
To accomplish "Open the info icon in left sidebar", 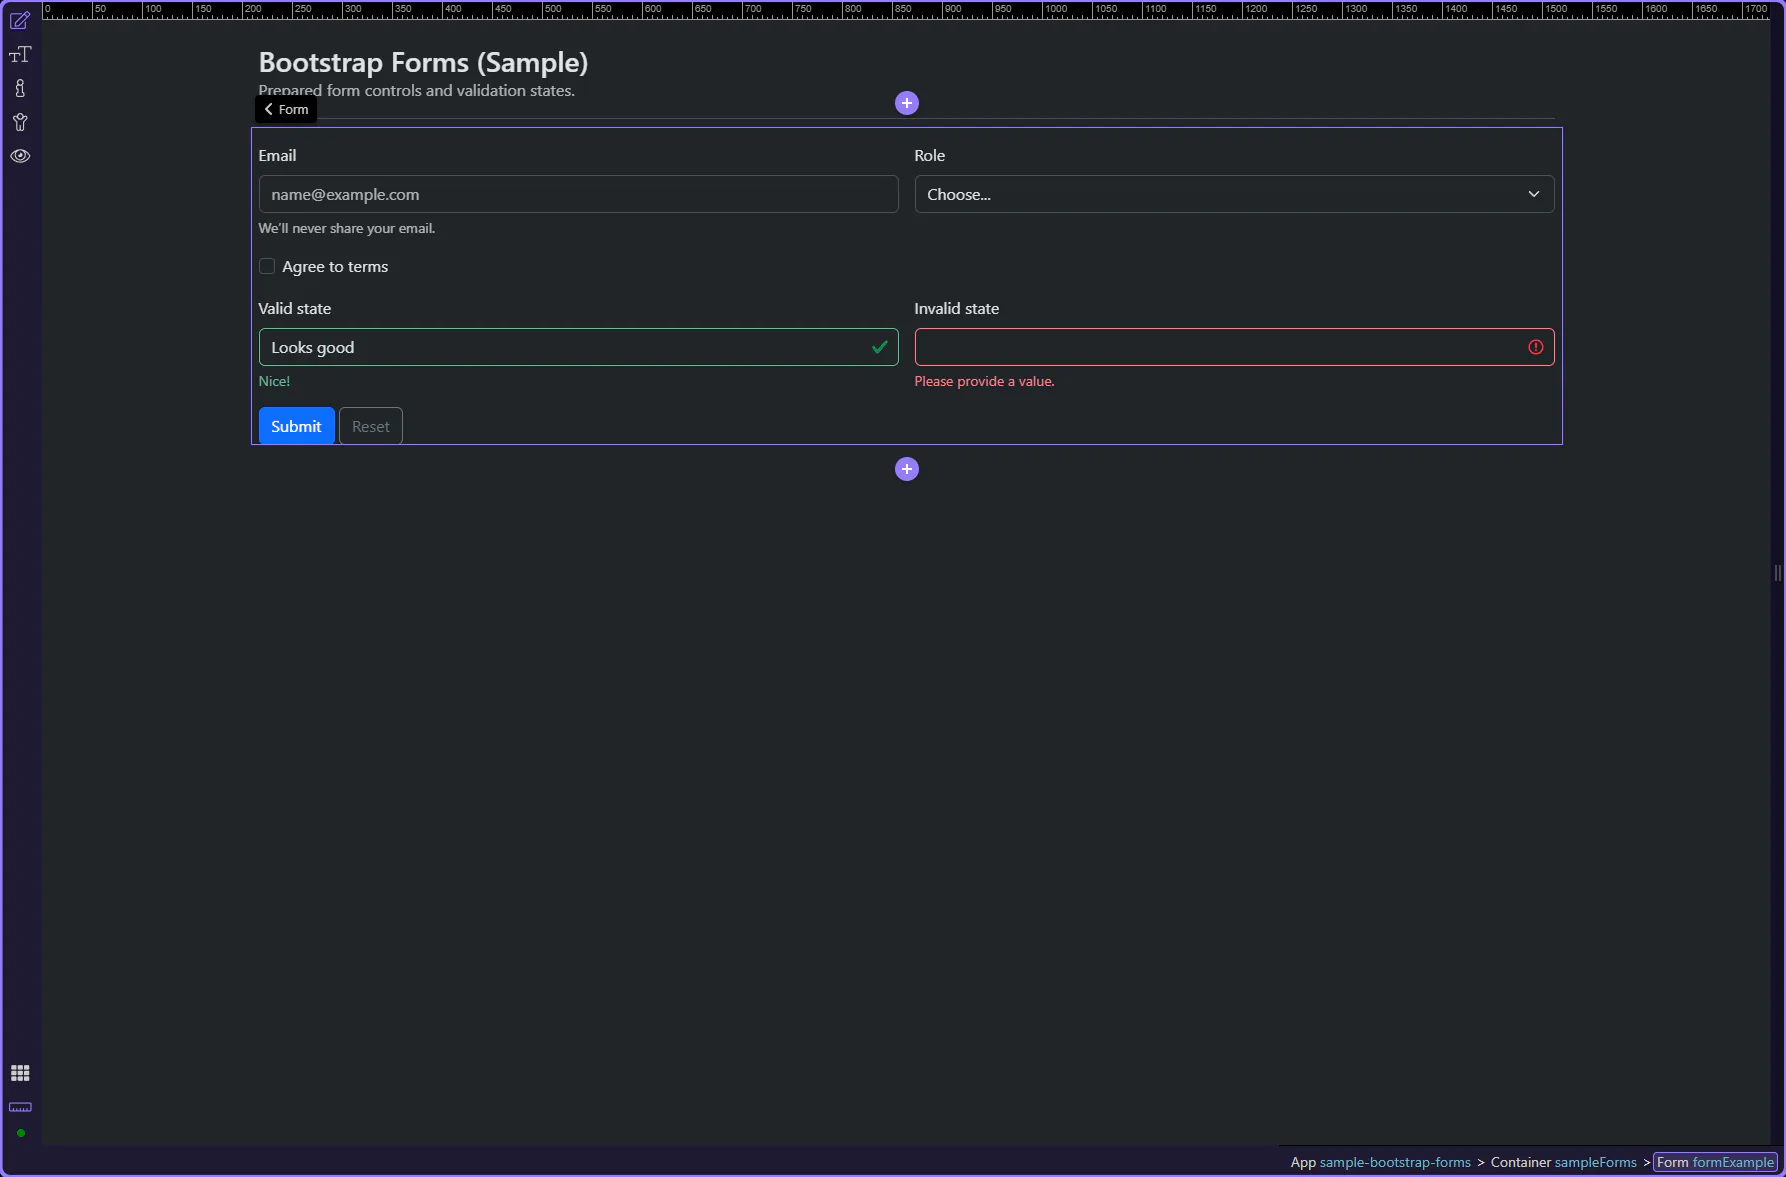I will point(20,89).
